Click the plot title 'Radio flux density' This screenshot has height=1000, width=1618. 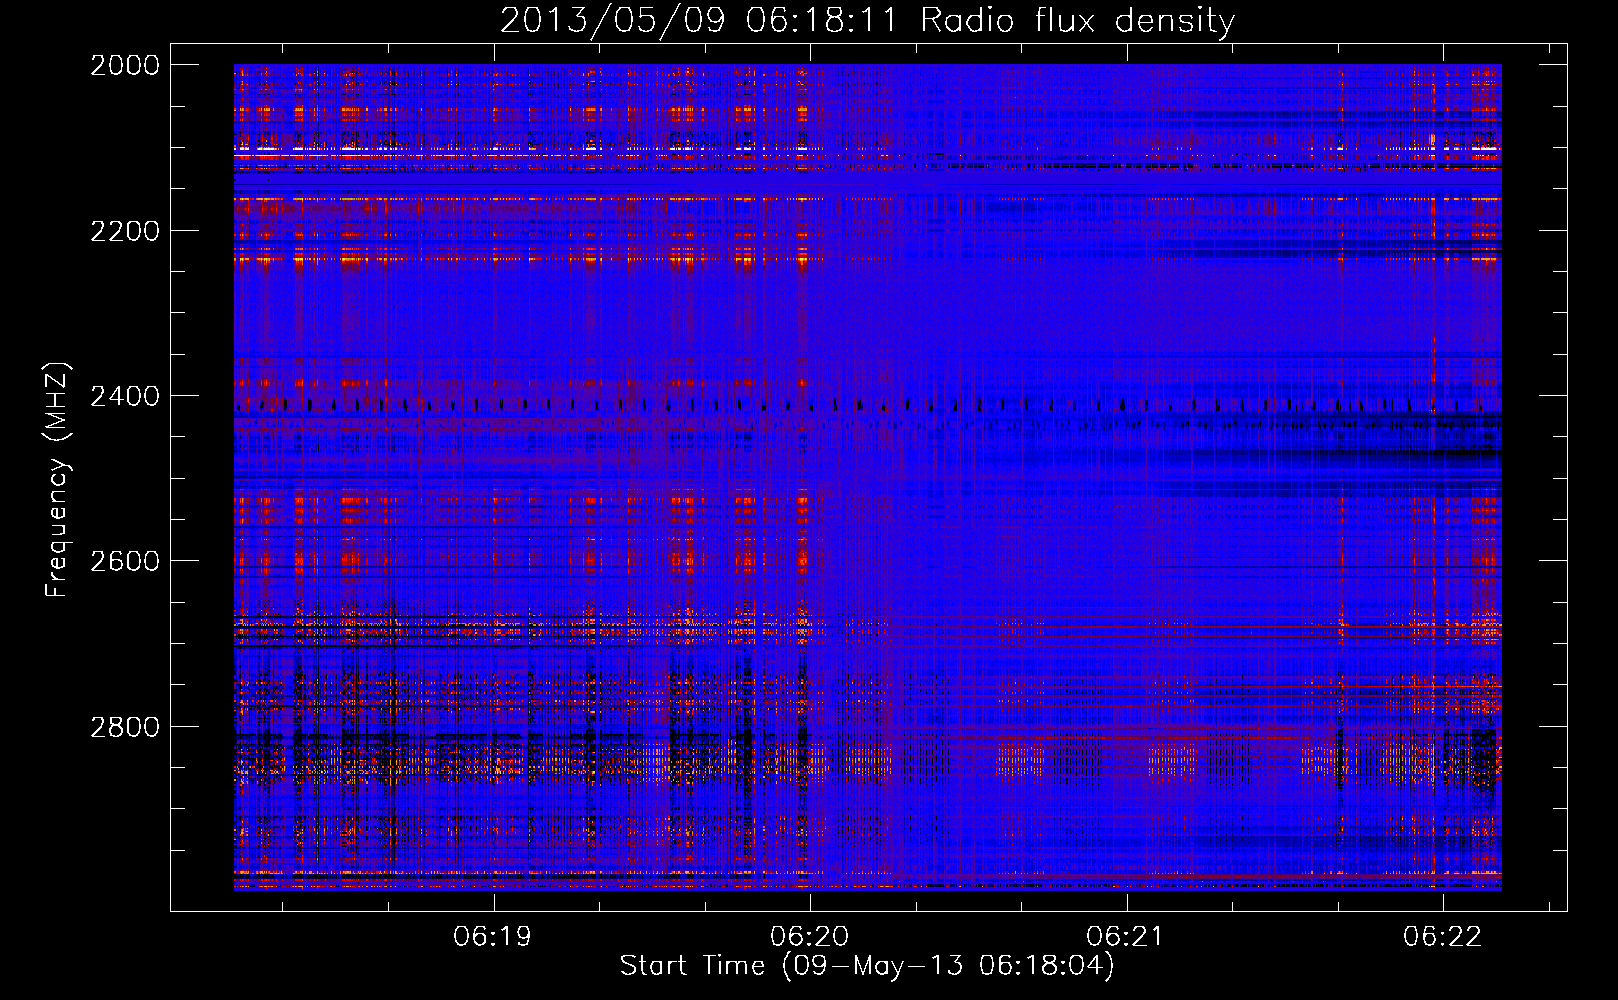coord(1078,21)
